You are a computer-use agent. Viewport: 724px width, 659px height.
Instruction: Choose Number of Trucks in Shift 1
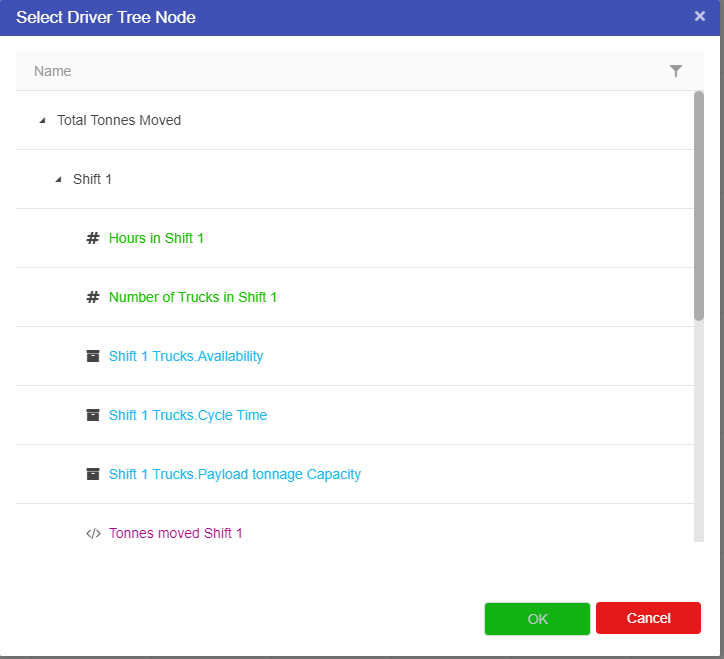pos(192,297)
